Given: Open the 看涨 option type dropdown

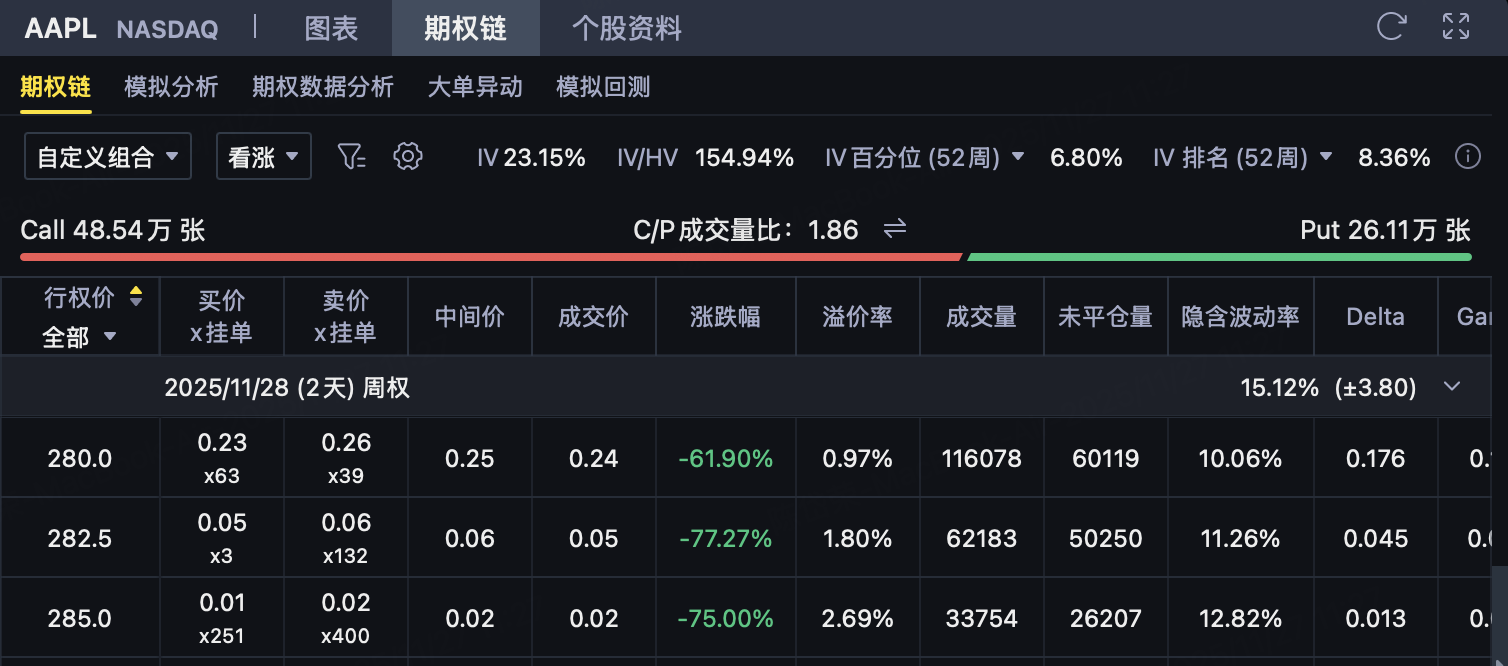Looking at the screenshot, I should click(264, 157).
